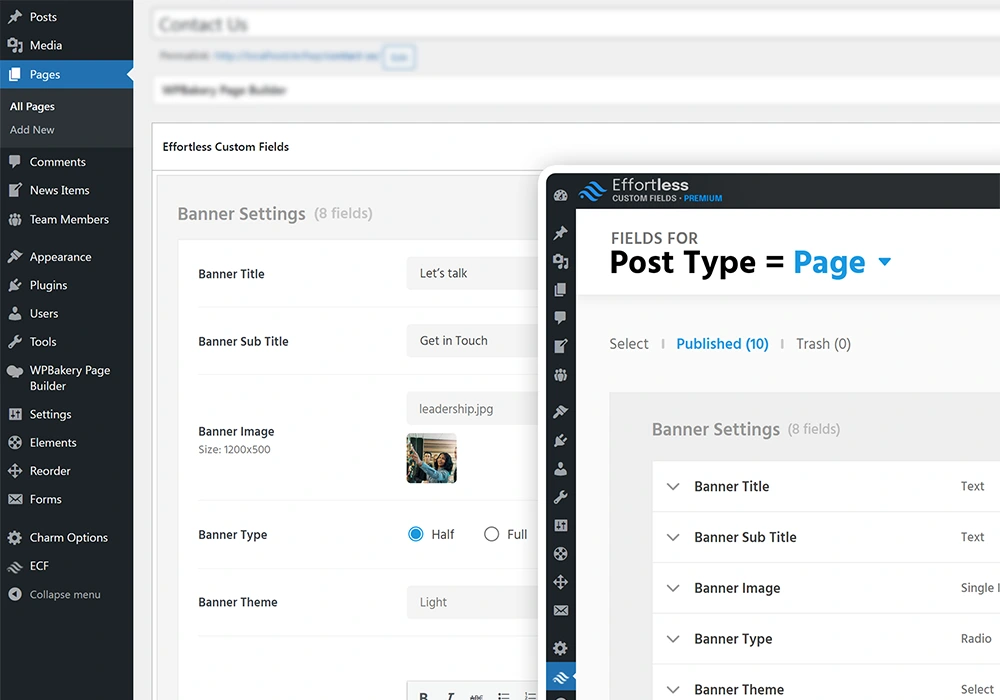Toggle bold formatting in the text editor
The width and height of the screenshot is (1000, 700).
coord(423,694)
